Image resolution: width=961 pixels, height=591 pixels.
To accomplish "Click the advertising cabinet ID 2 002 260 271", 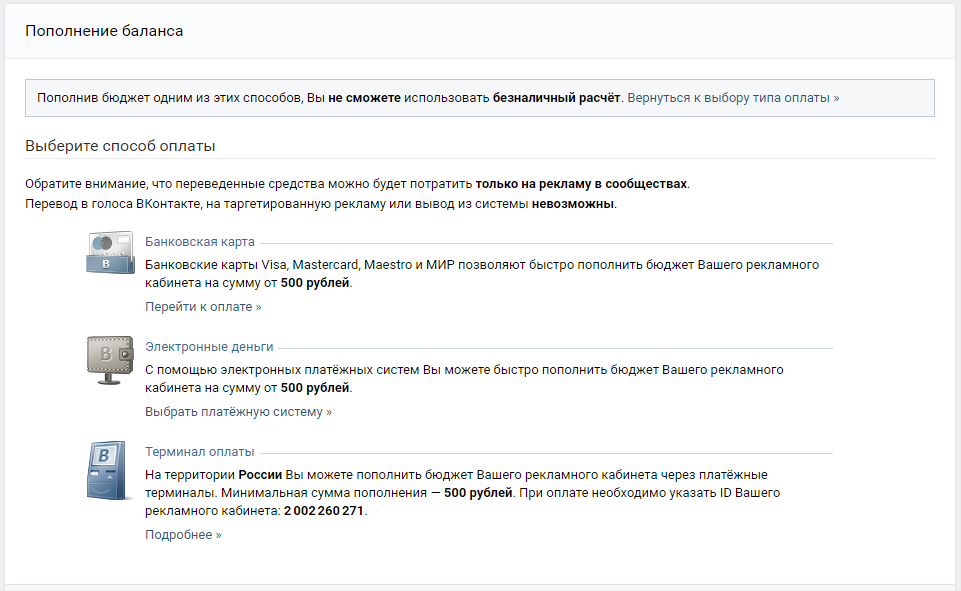I will tap(324, 511).
